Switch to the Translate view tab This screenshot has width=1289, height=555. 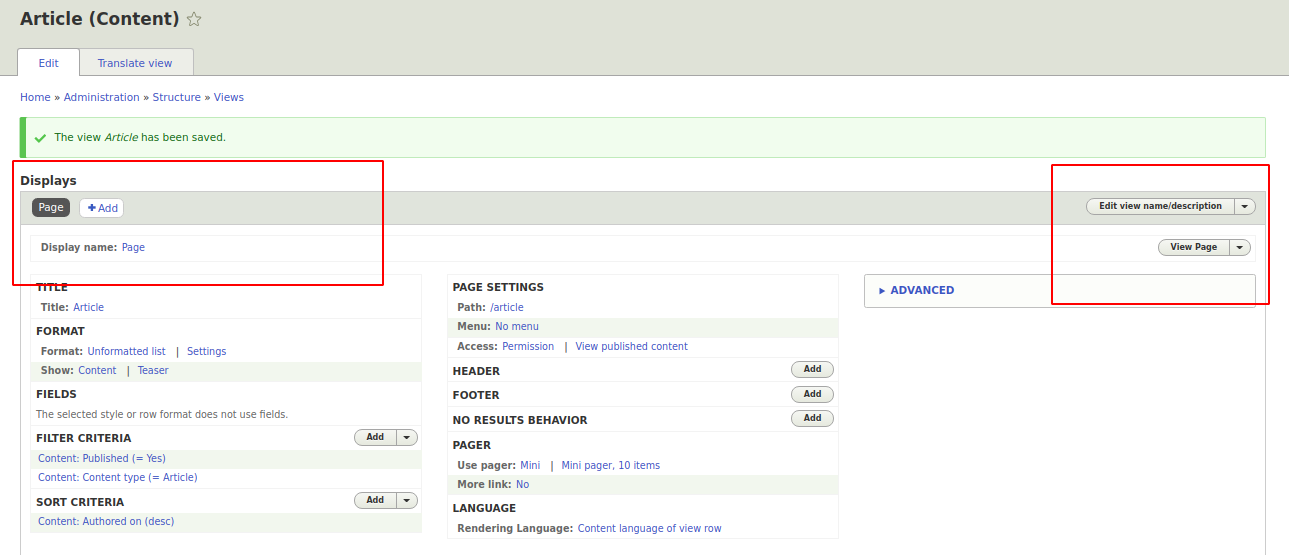click(135, 63)
